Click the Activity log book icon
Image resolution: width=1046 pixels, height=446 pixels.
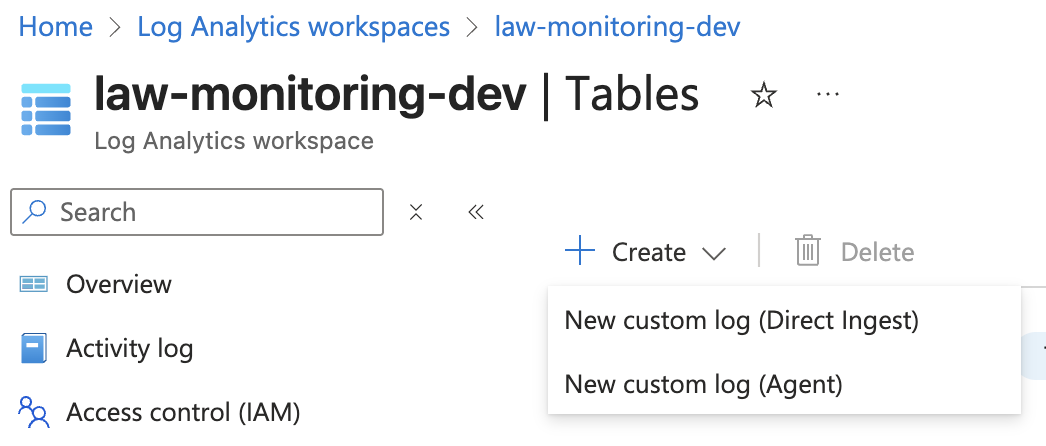(33, 349)
